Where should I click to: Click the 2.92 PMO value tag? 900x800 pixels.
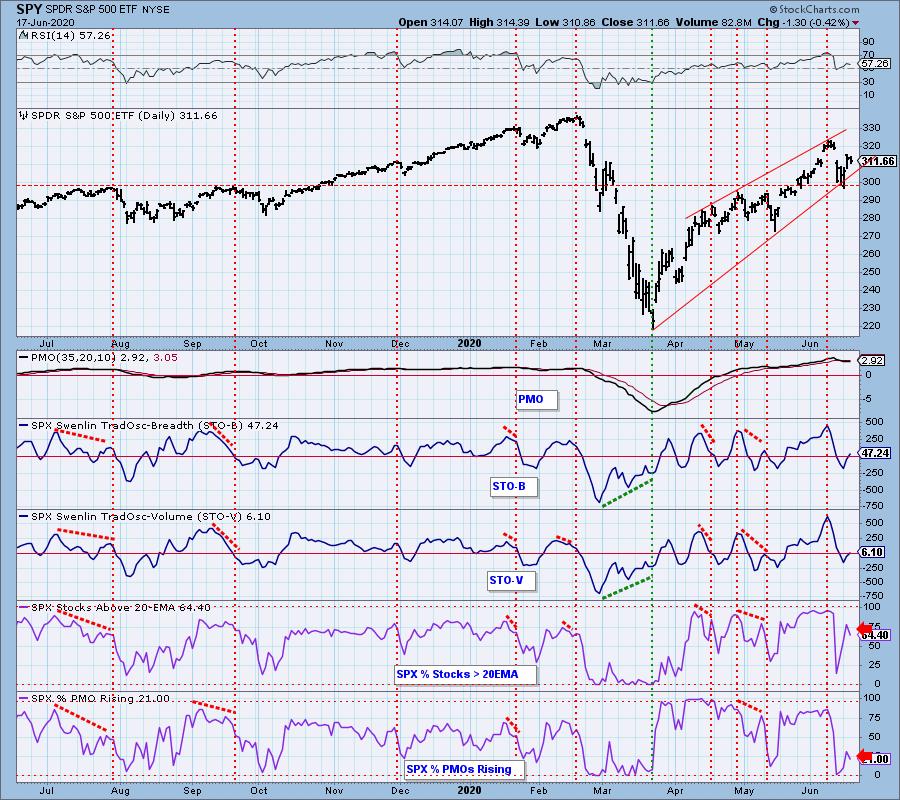[872, 360]
